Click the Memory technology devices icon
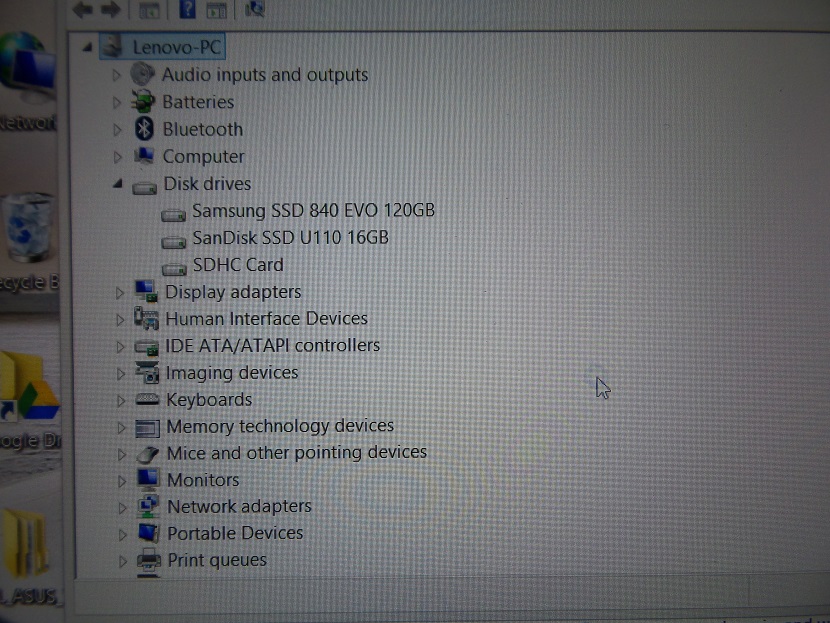The image size is (830, 623). pyautogui.click(x=148, y=428)
